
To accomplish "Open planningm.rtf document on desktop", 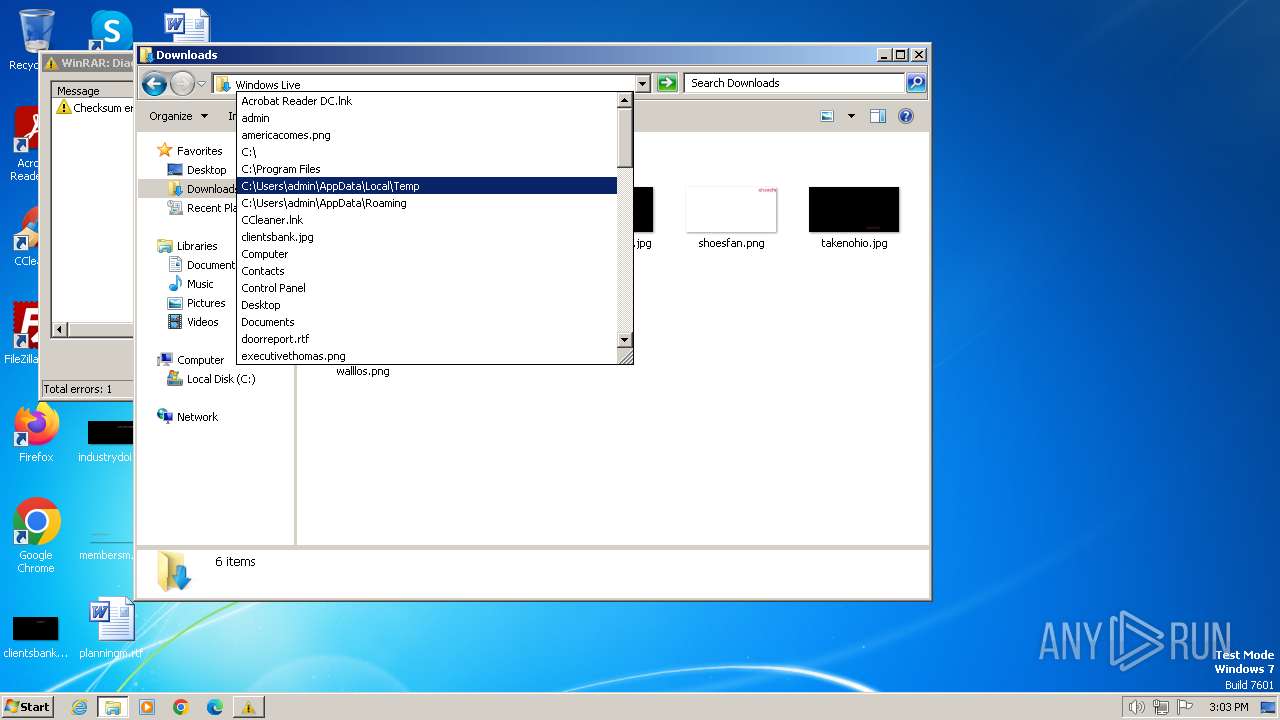I will coord(111,628).
